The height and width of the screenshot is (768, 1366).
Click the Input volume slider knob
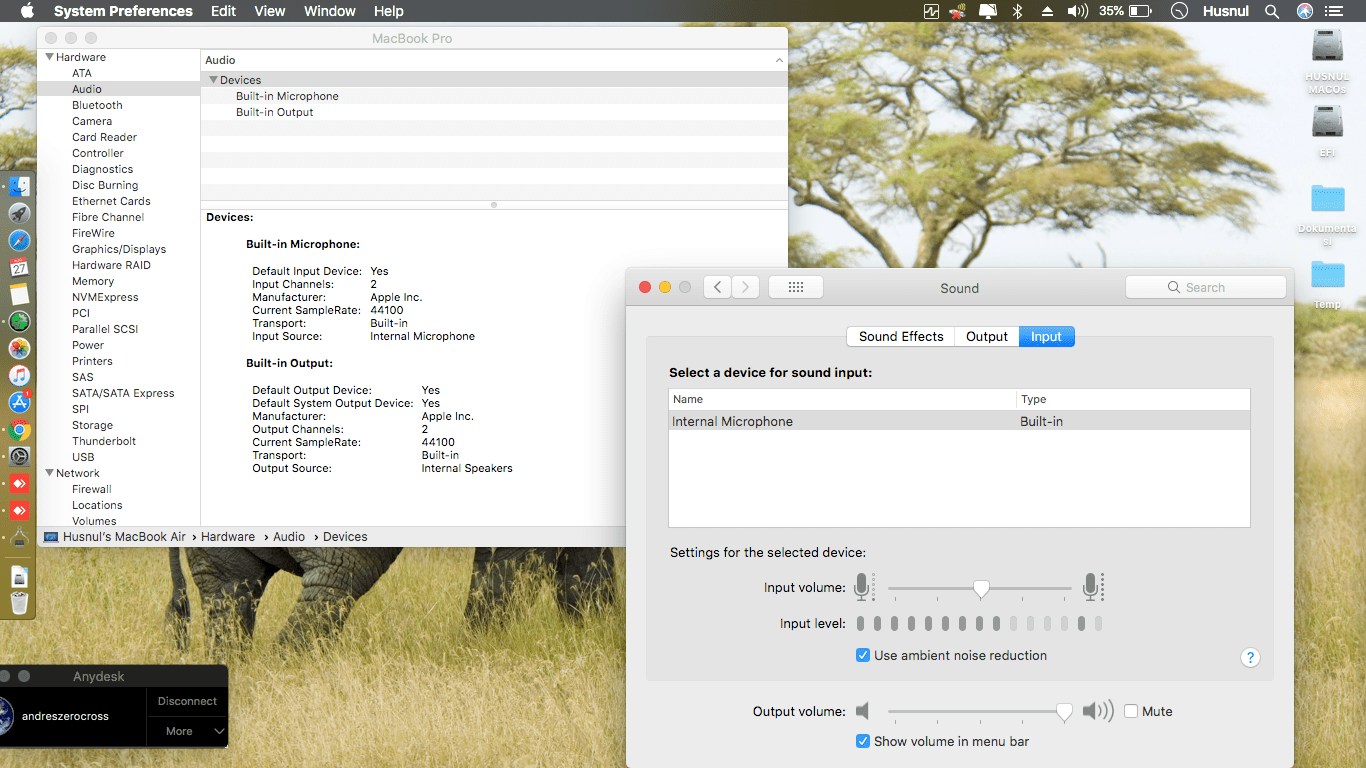pos(981,589)
